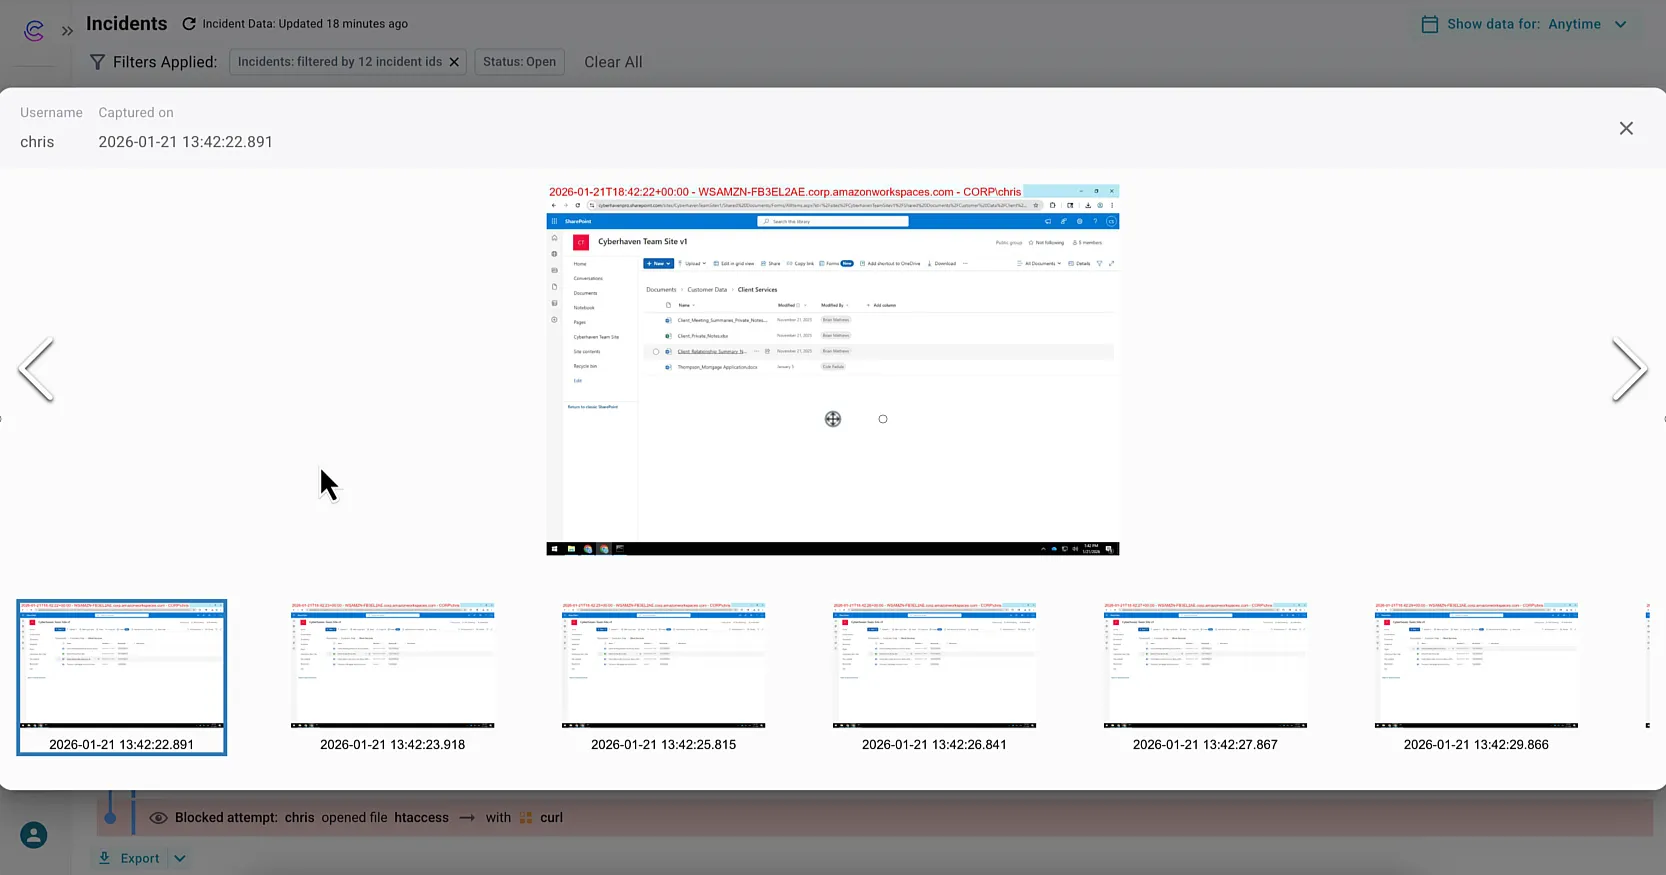This screenshot has width=1666, height=875.
Task: Click the curl application label
Action: [551, 818]
